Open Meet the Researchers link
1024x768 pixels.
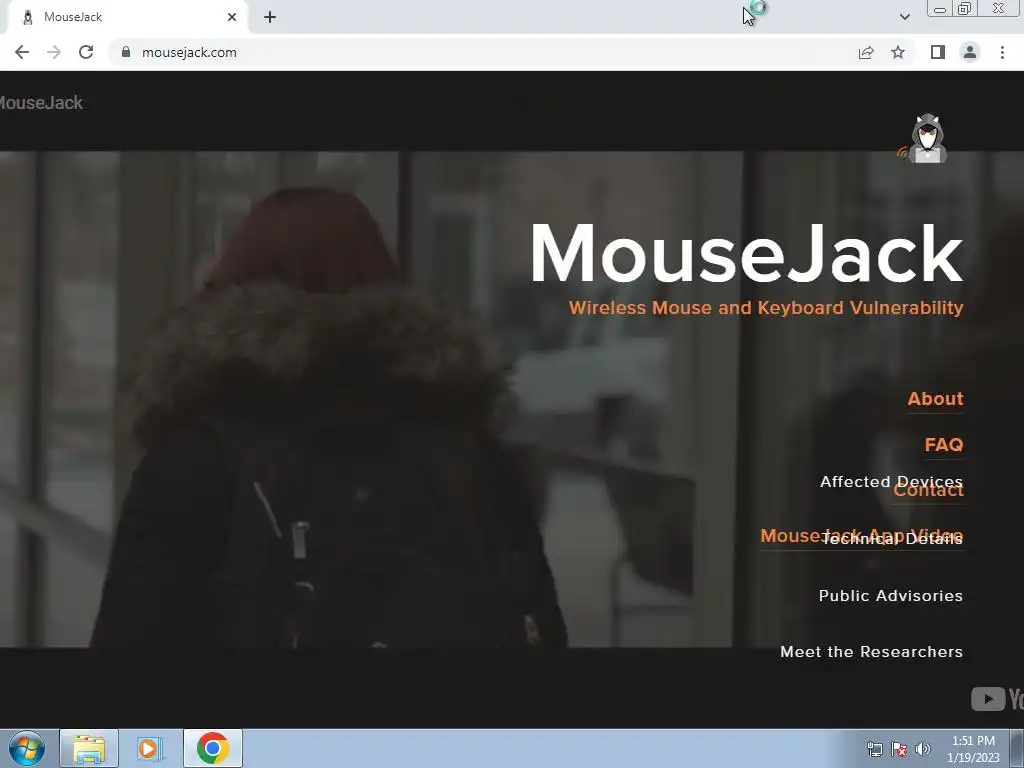coord(871,652)
